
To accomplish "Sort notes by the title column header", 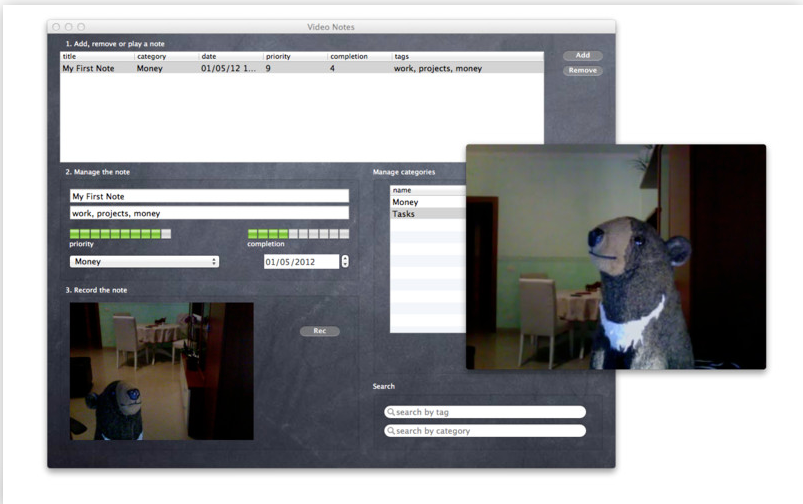I will pyautogui.click(x=97, y=56).
